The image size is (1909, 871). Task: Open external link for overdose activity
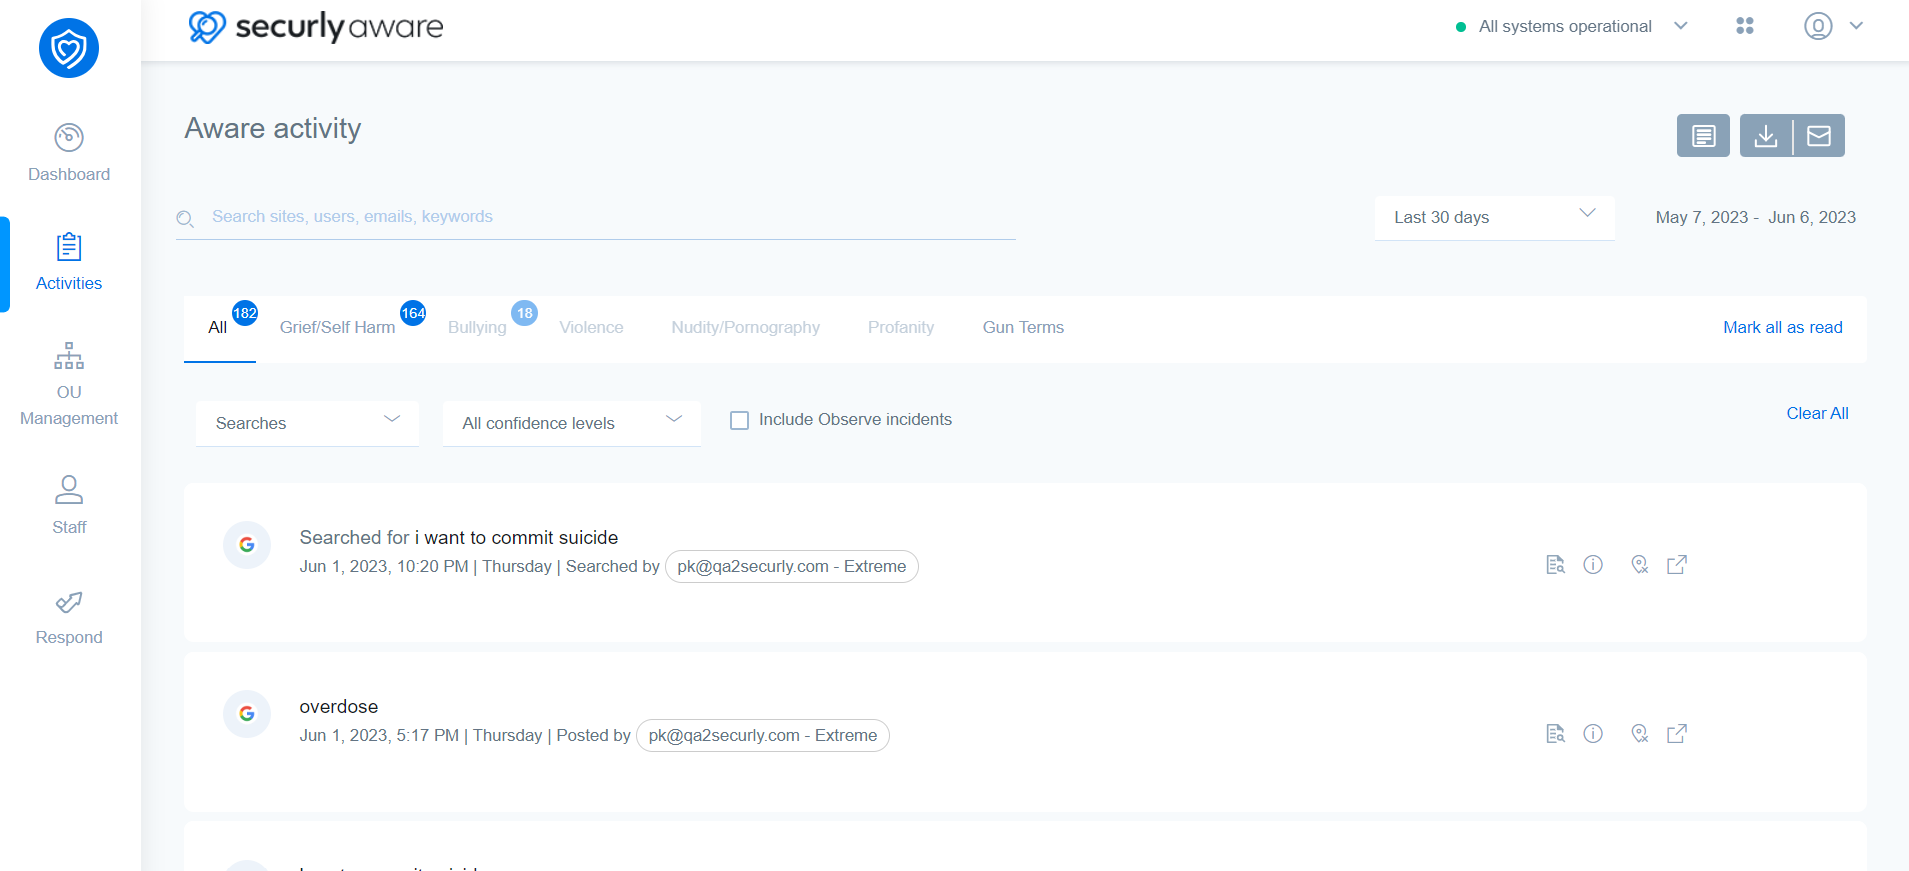point(1677,734)
